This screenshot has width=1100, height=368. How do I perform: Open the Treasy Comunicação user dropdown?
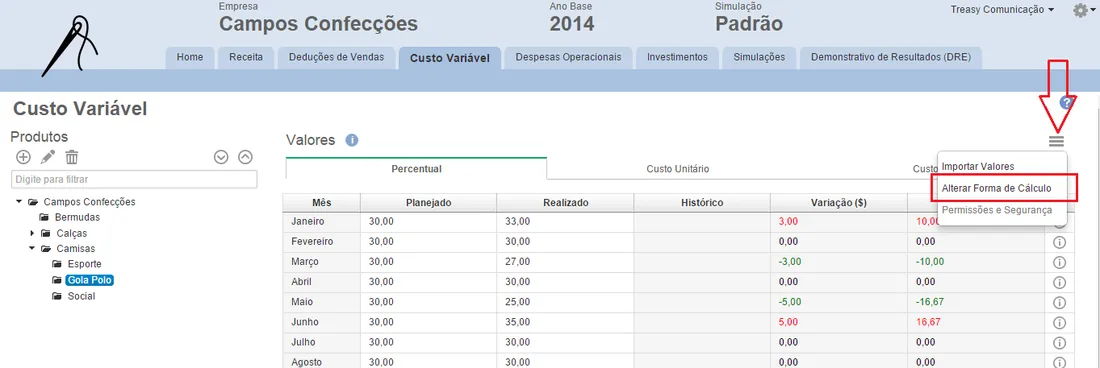[x=1002, y=10]
